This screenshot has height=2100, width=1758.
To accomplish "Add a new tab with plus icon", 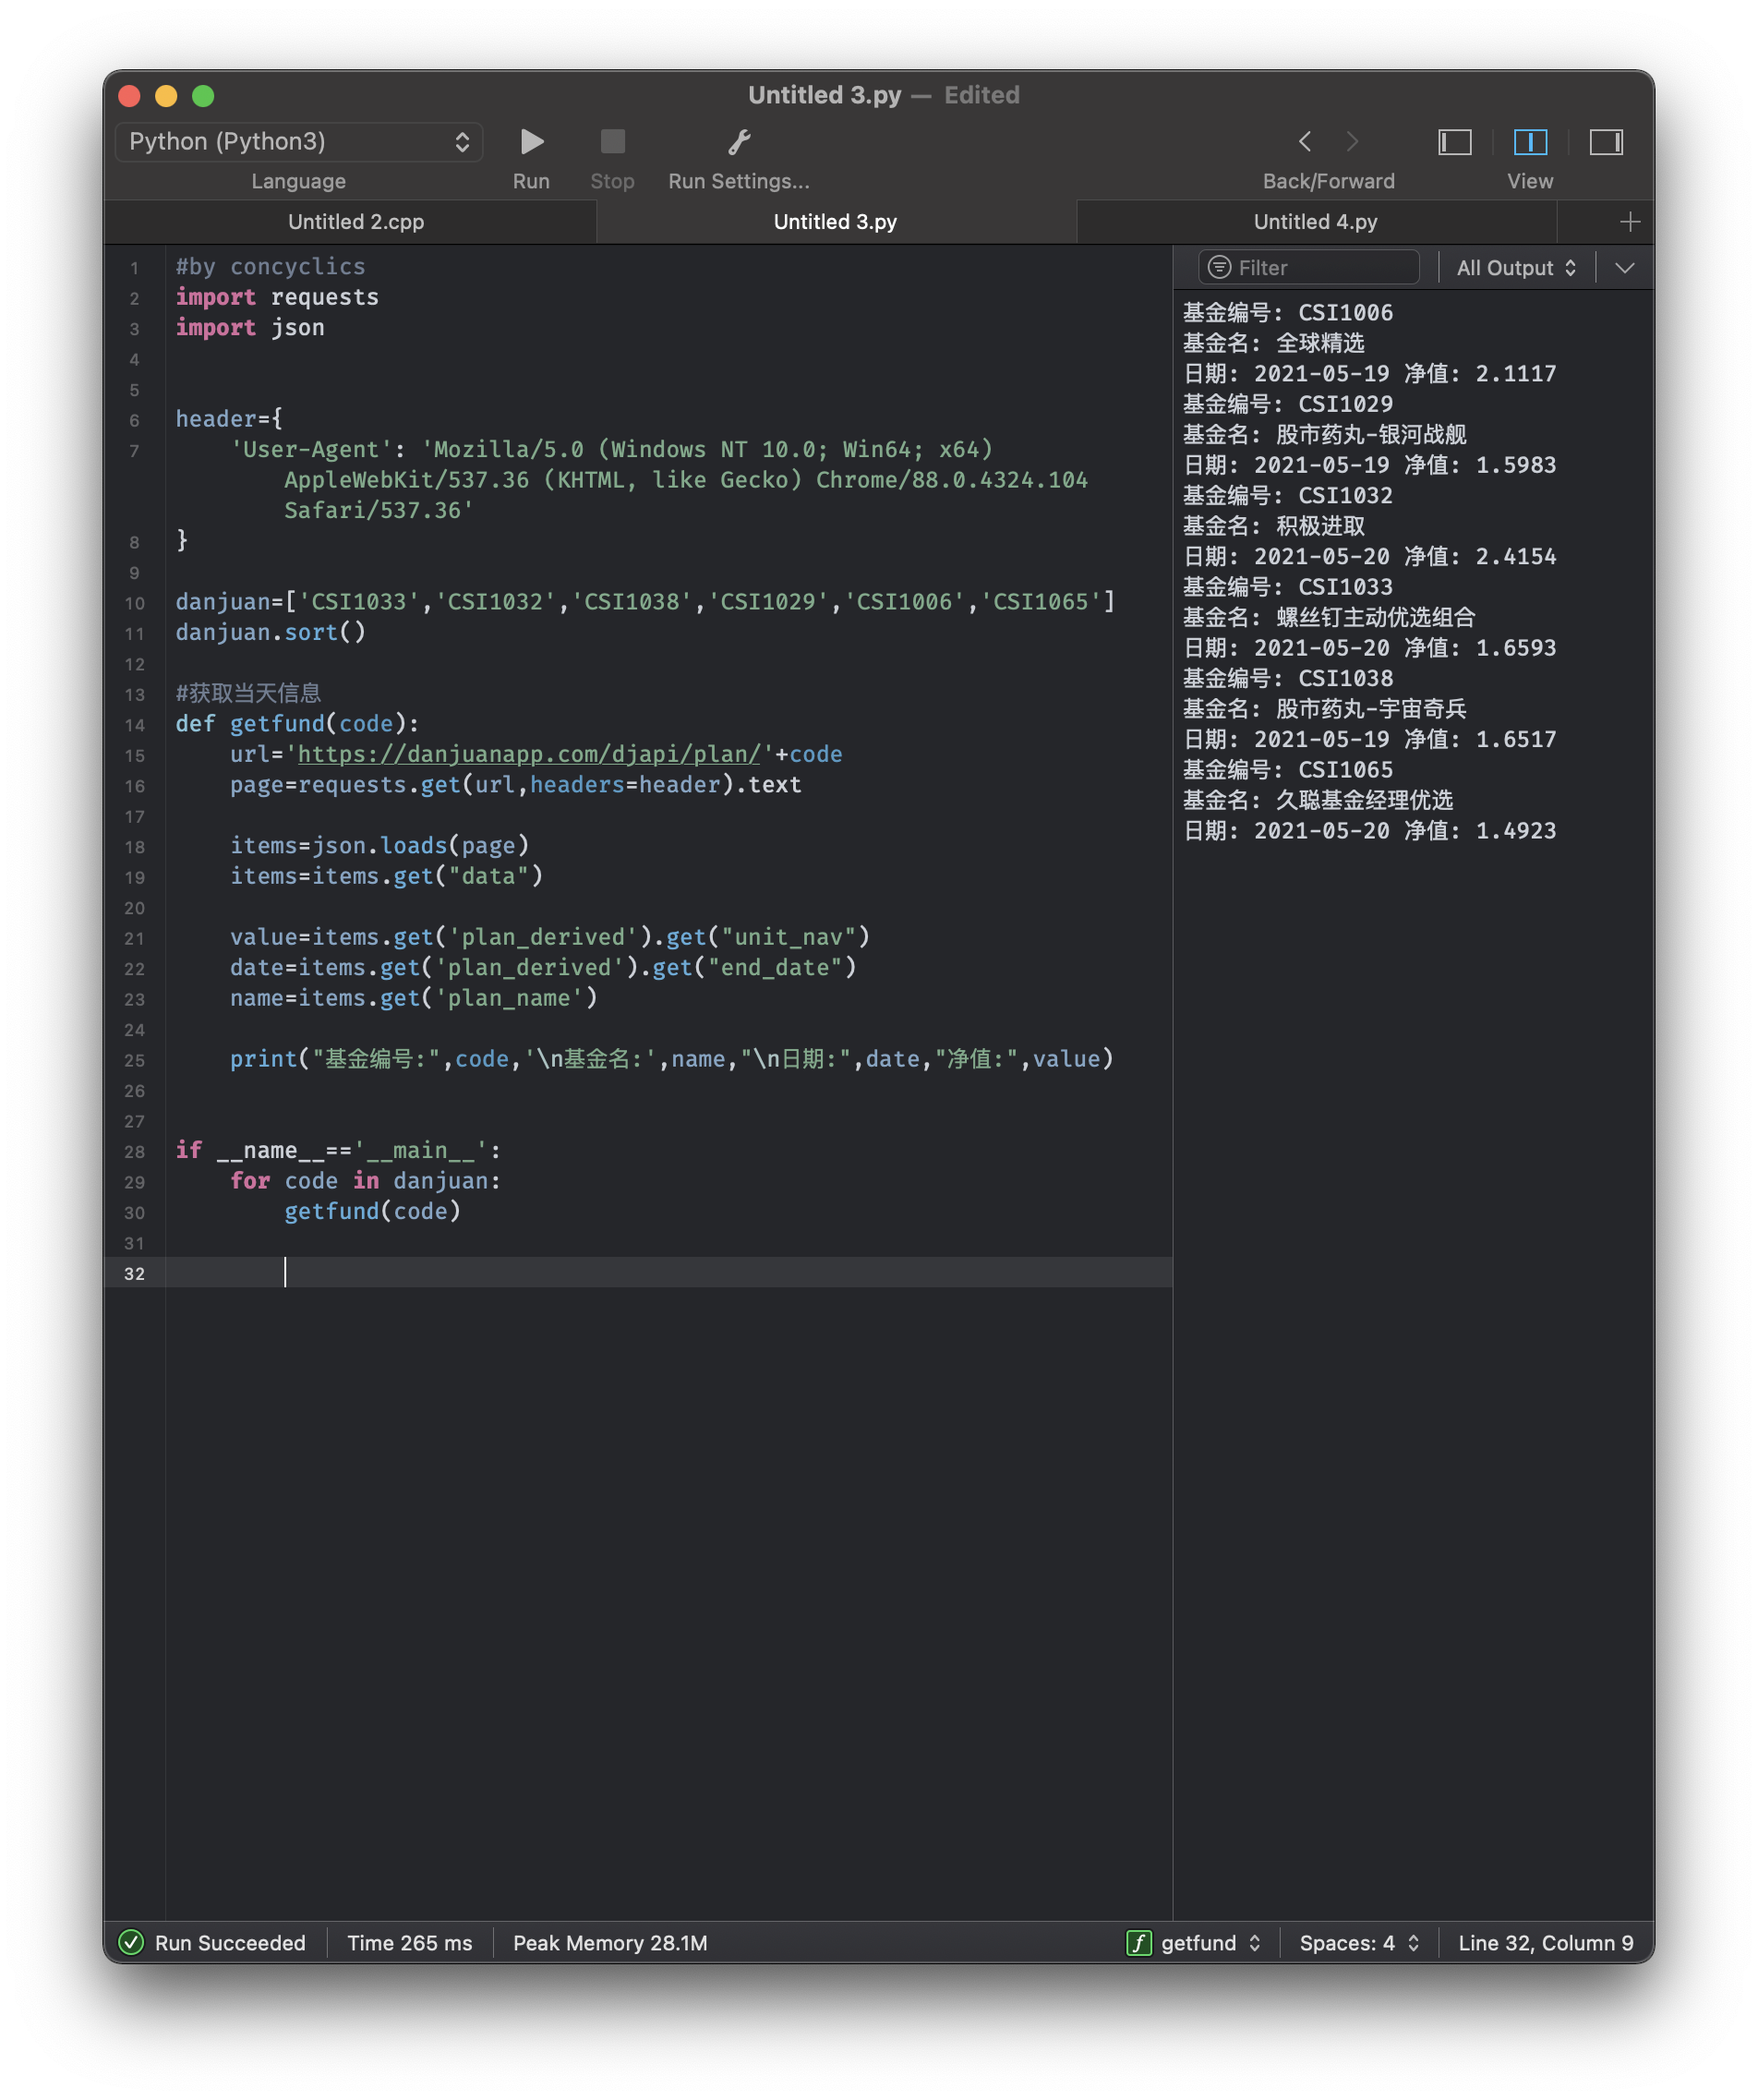I will click(1629, 222).
